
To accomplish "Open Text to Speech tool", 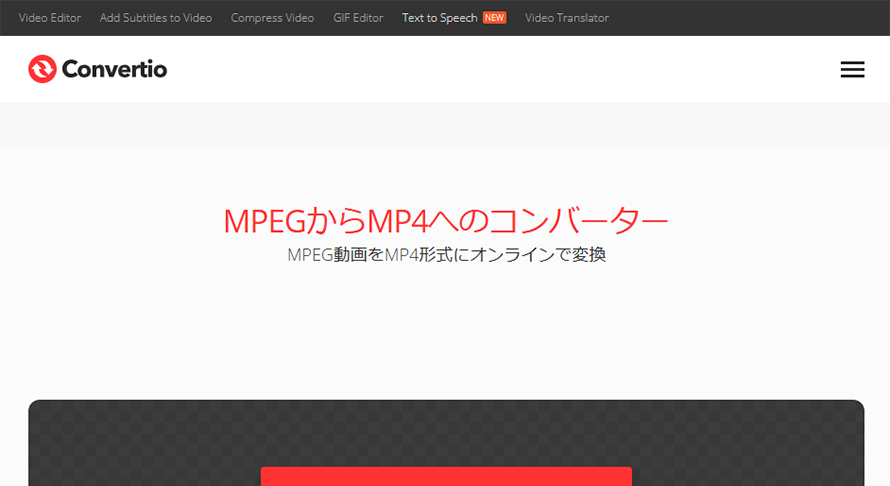I will click(439, 18).
